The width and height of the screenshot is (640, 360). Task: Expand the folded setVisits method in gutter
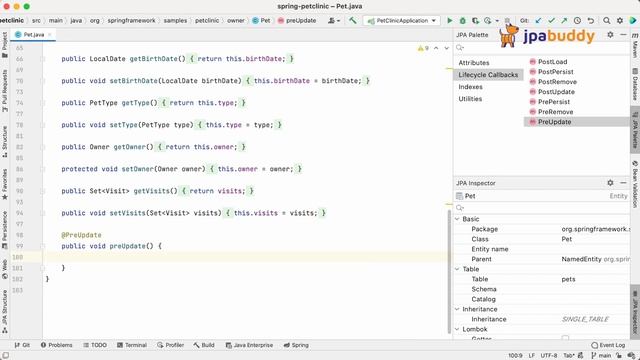(x=42, y=213)
